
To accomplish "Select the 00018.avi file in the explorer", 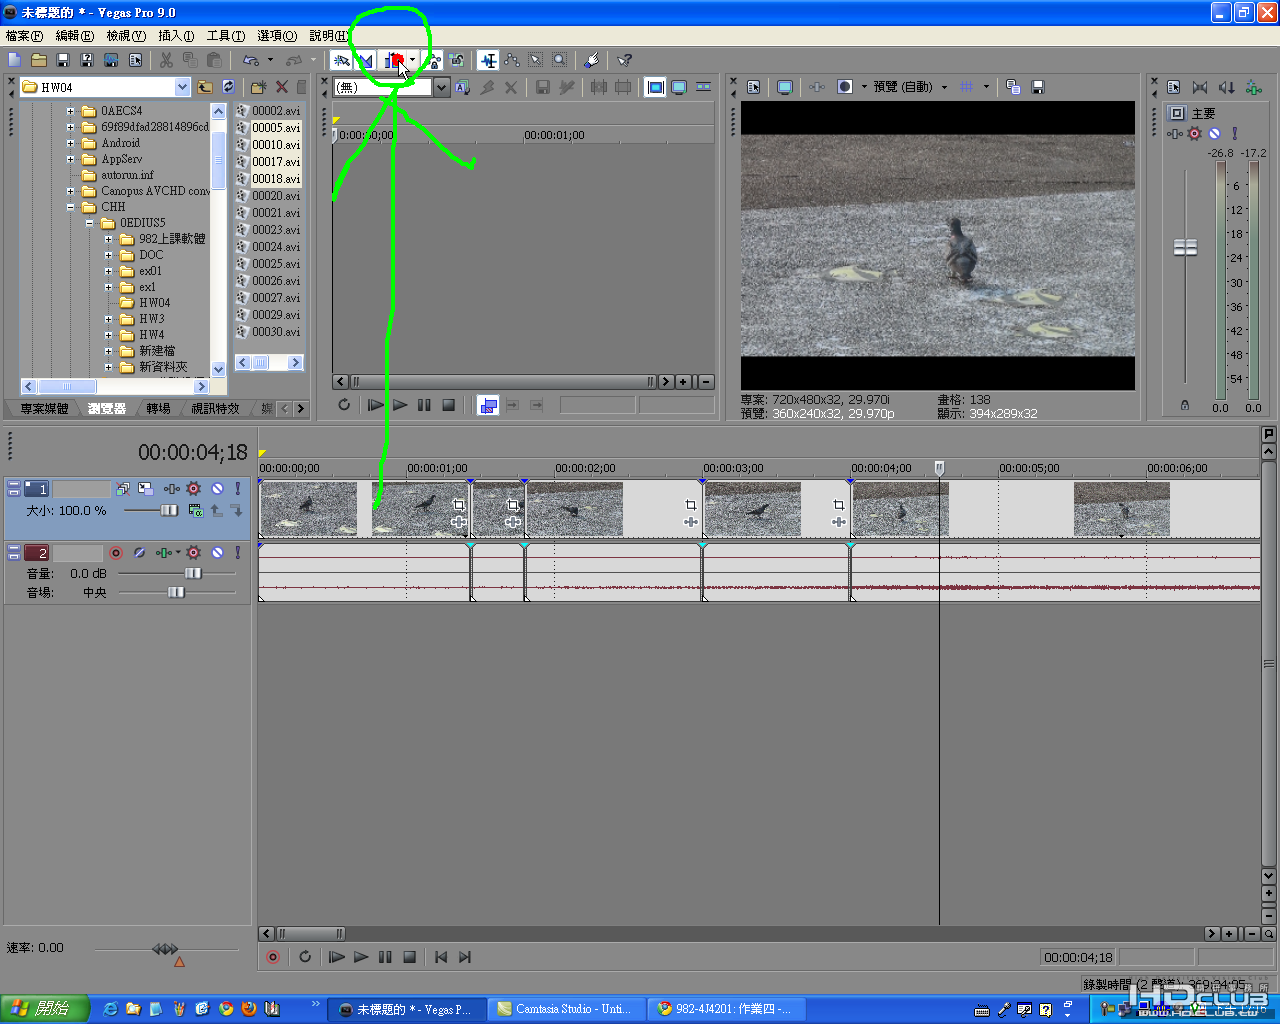I will click(275, 179).
